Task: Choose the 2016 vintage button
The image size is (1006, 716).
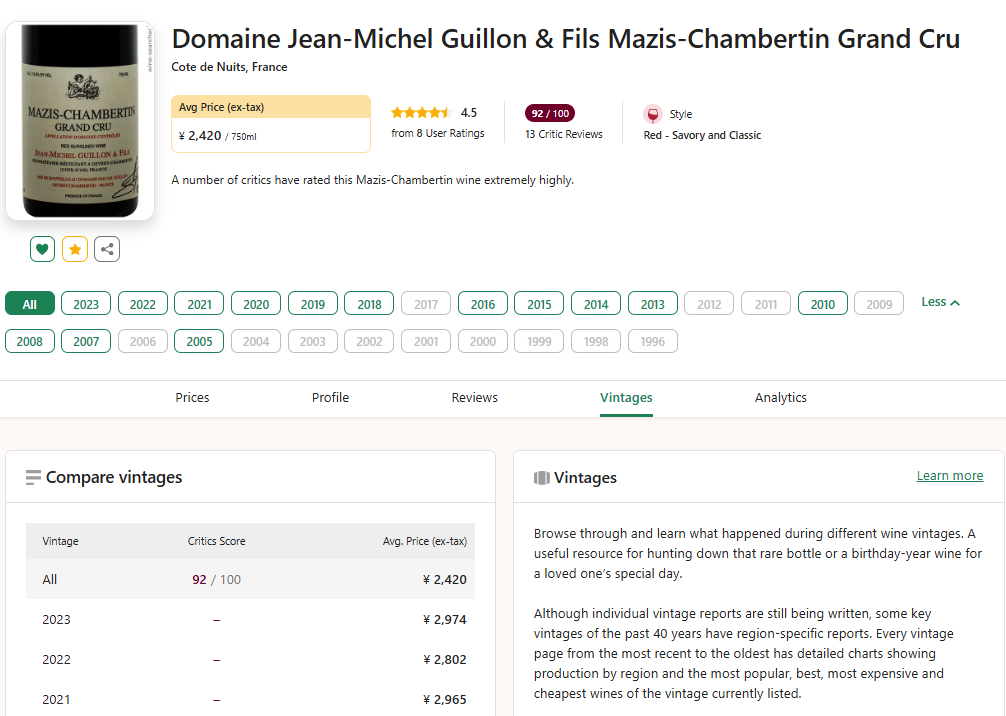Action: pos(483,304)
